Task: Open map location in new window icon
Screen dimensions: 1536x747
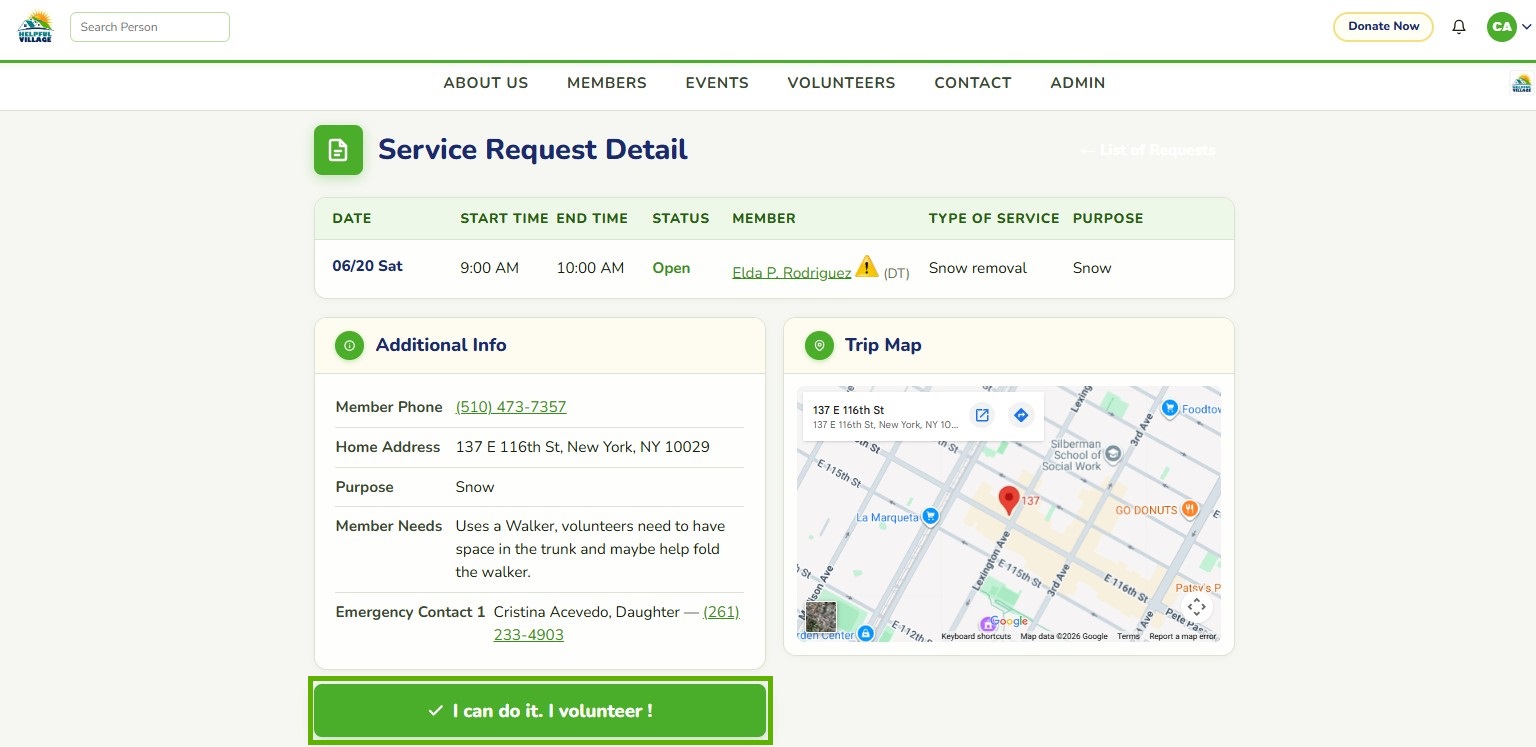Action: point(982,415)
